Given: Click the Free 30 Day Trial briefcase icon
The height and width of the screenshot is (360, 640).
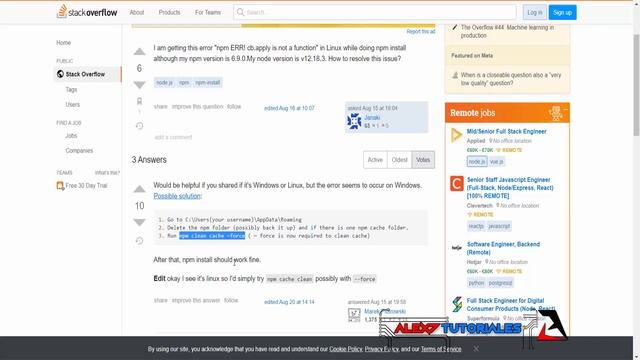Looking at the screenshot, I should pos(60,186).
